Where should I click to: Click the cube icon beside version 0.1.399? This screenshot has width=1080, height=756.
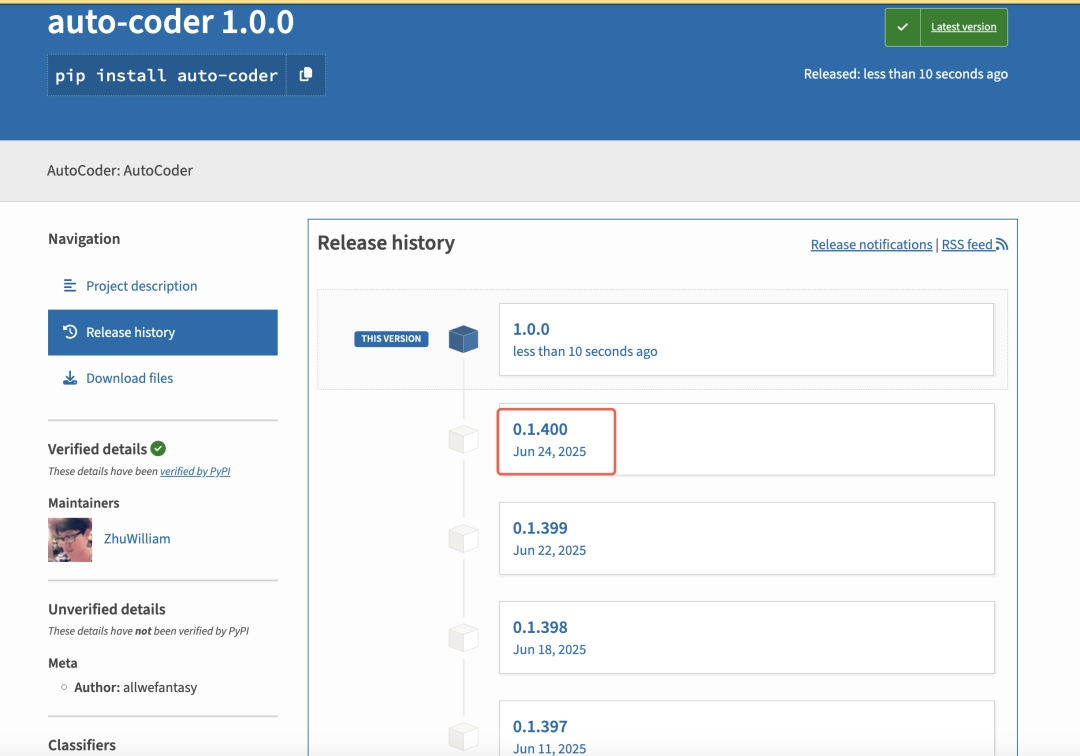pyautogui.click(x=464, y=538)
